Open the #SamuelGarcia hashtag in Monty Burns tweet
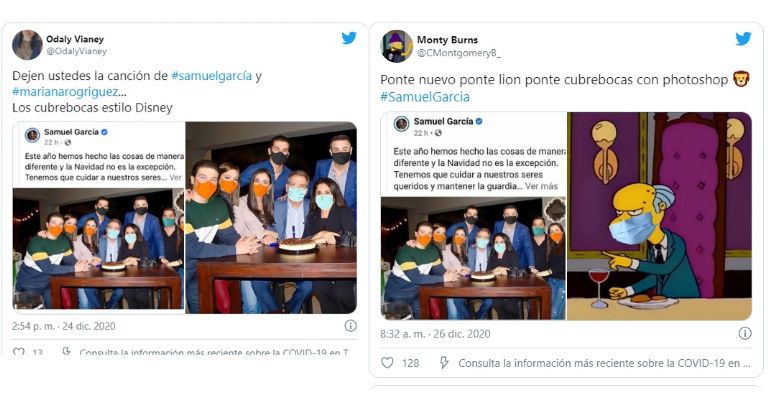This screenshot has height=400, width=768. pyautogui.click(x=425, y=97)
